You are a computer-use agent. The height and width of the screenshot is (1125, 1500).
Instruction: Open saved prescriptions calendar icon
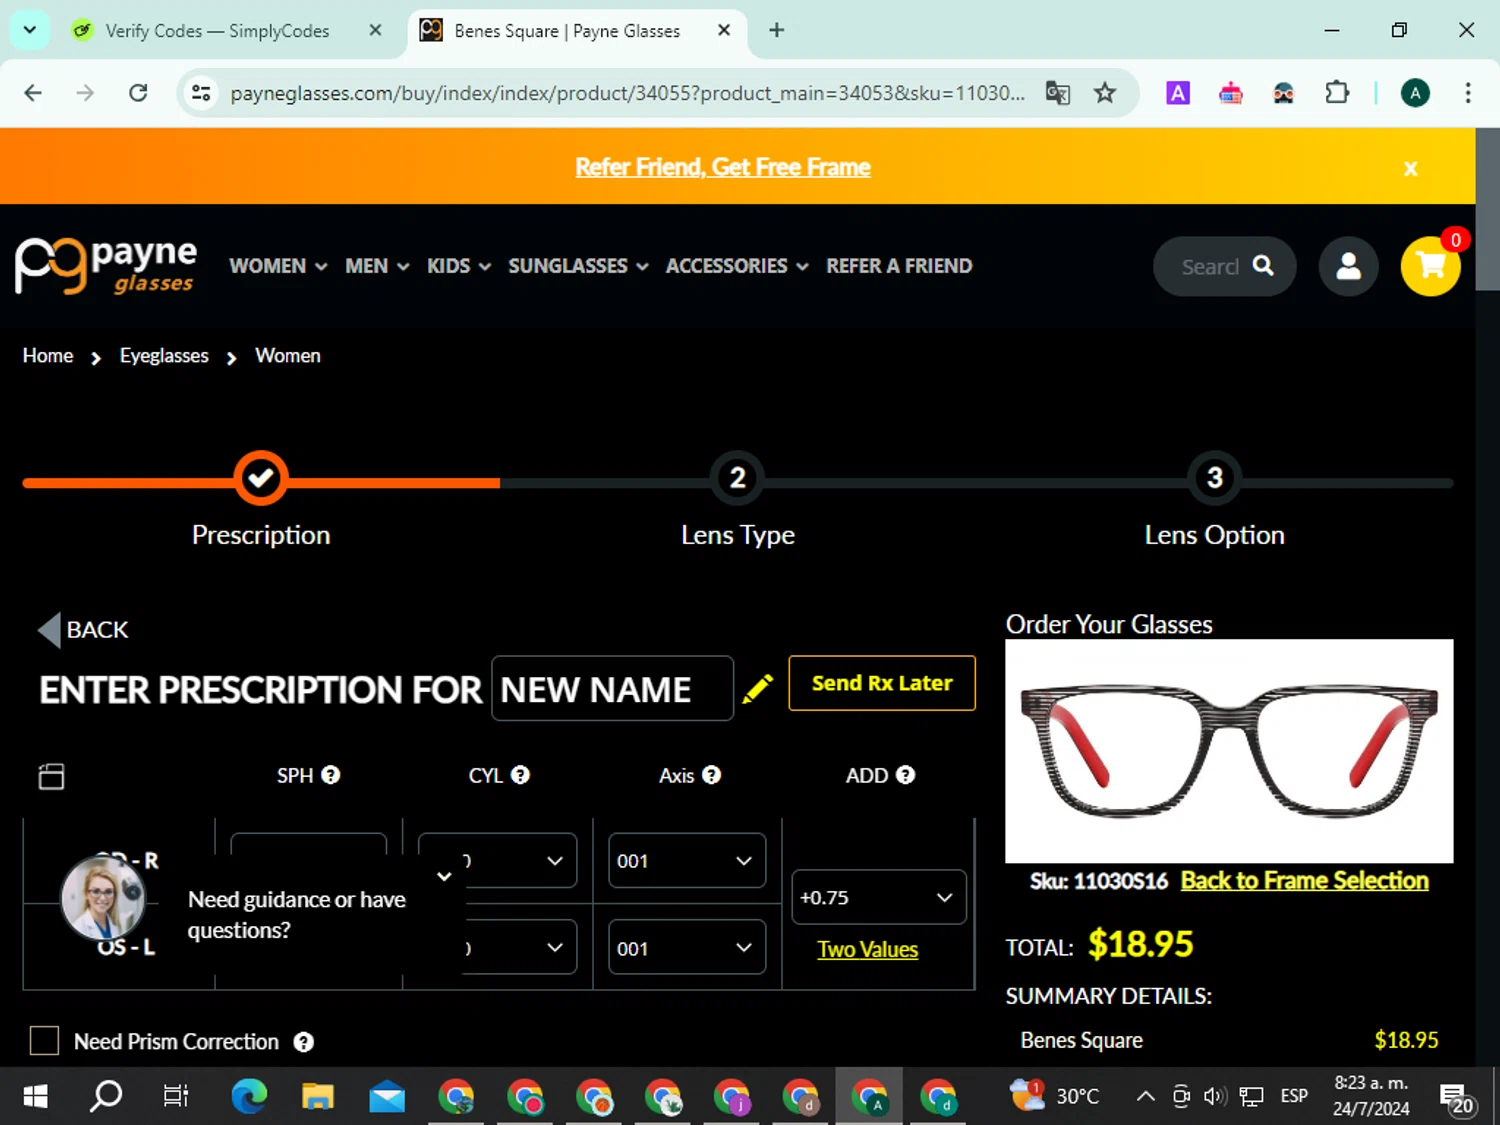pos(51,776)
